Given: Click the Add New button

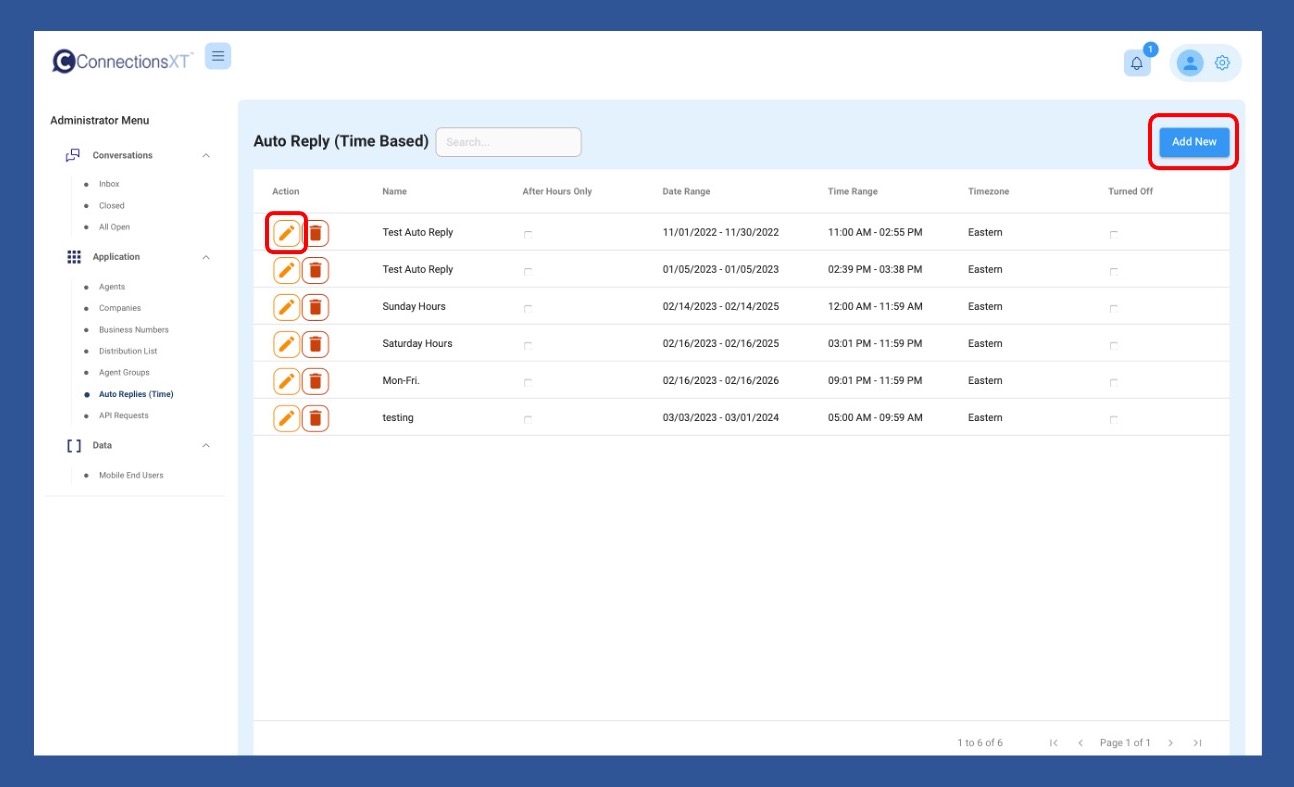Looking at the screenshot, I should 1194,142.
